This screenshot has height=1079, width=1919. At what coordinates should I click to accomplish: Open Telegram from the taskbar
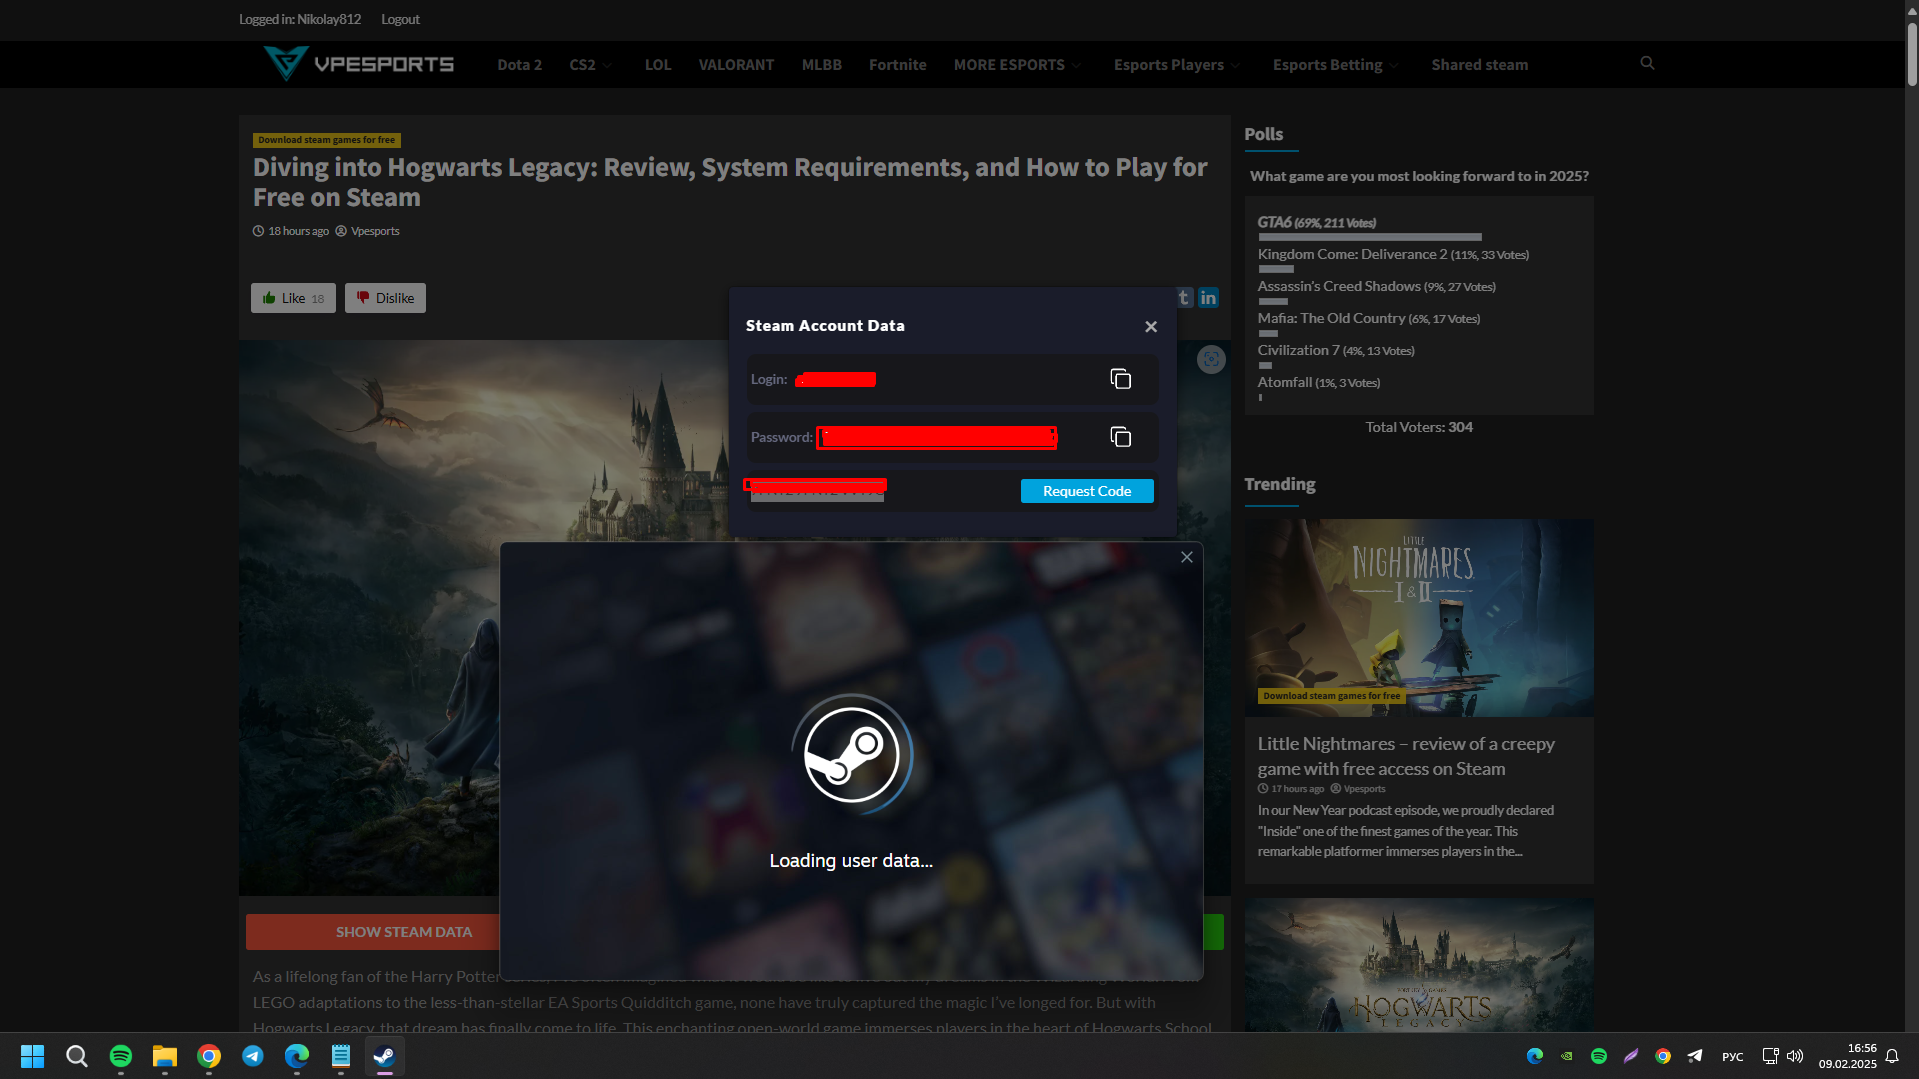252,1056
